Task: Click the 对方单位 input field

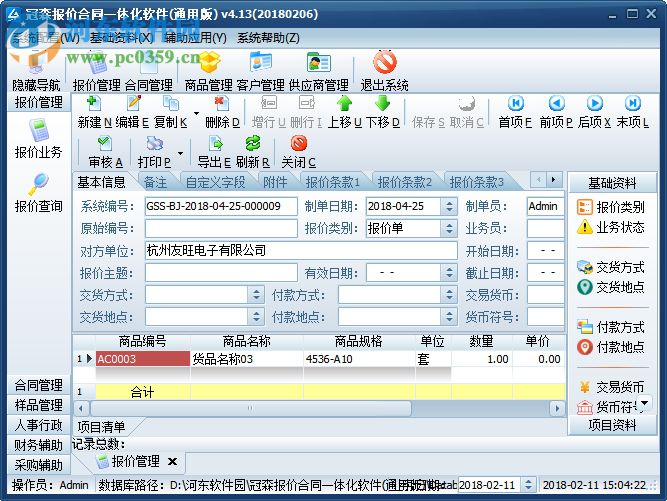Action: click(x=301, y=250)
